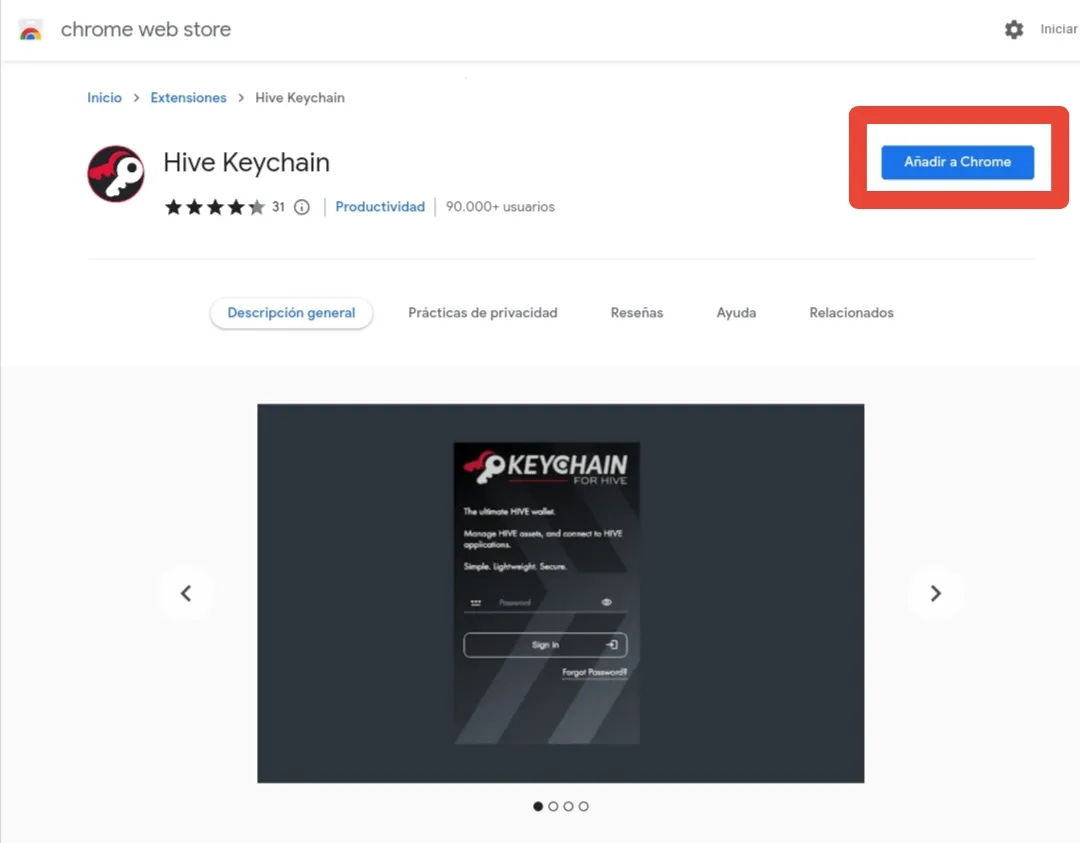
Task: Show the next screenshot with right arrow
Action: [x=935, y=593]
